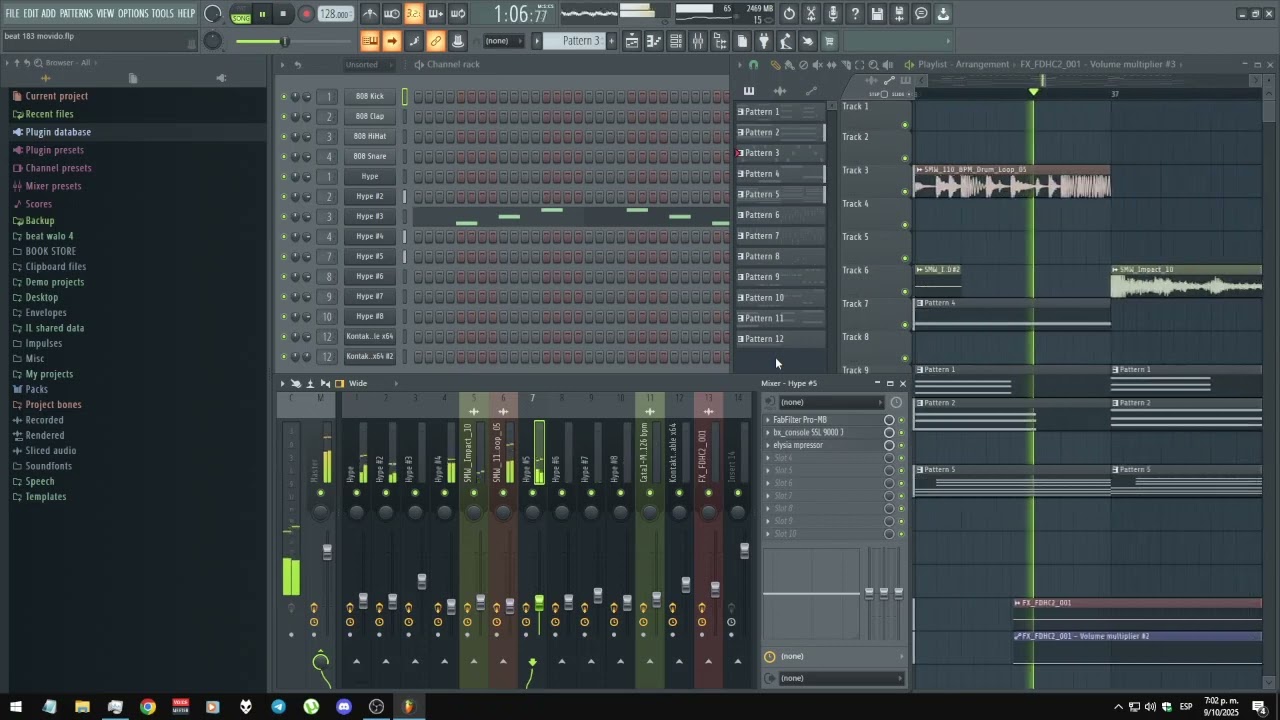Open elysia mpressor slot options arrow
1280x720 pixels.
pos(768,445)
